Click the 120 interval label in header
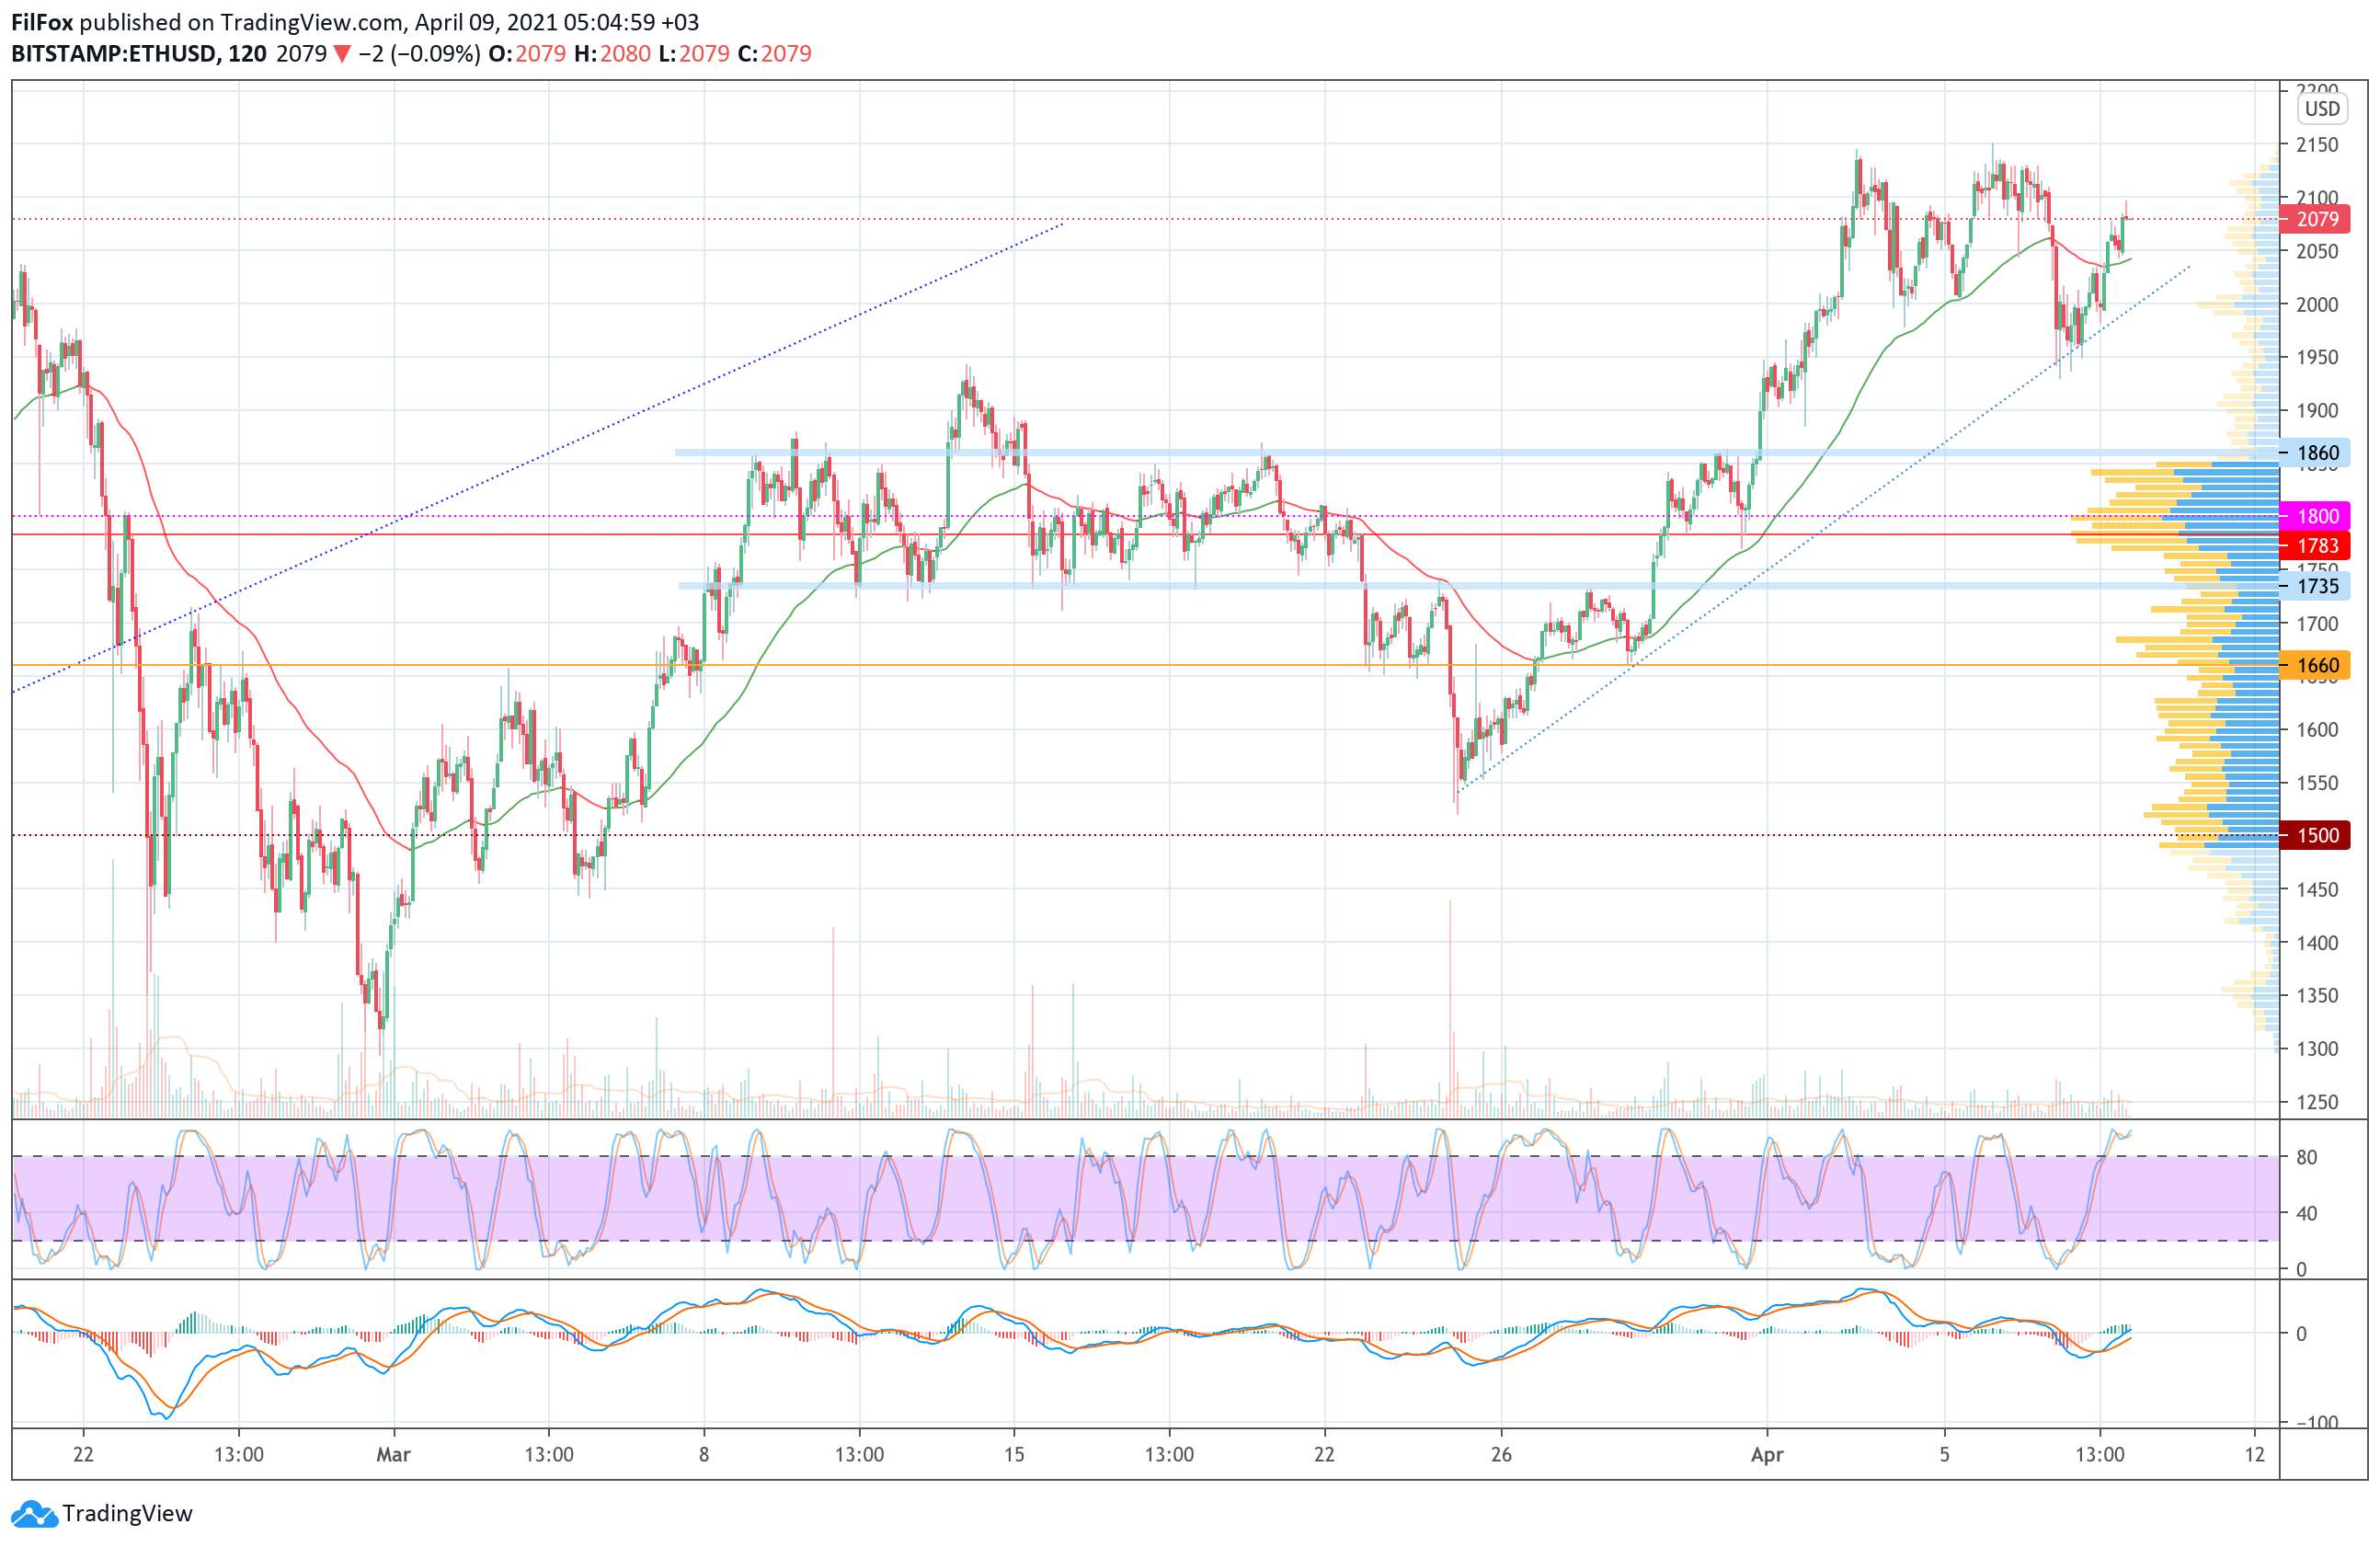 coord(247,54)
